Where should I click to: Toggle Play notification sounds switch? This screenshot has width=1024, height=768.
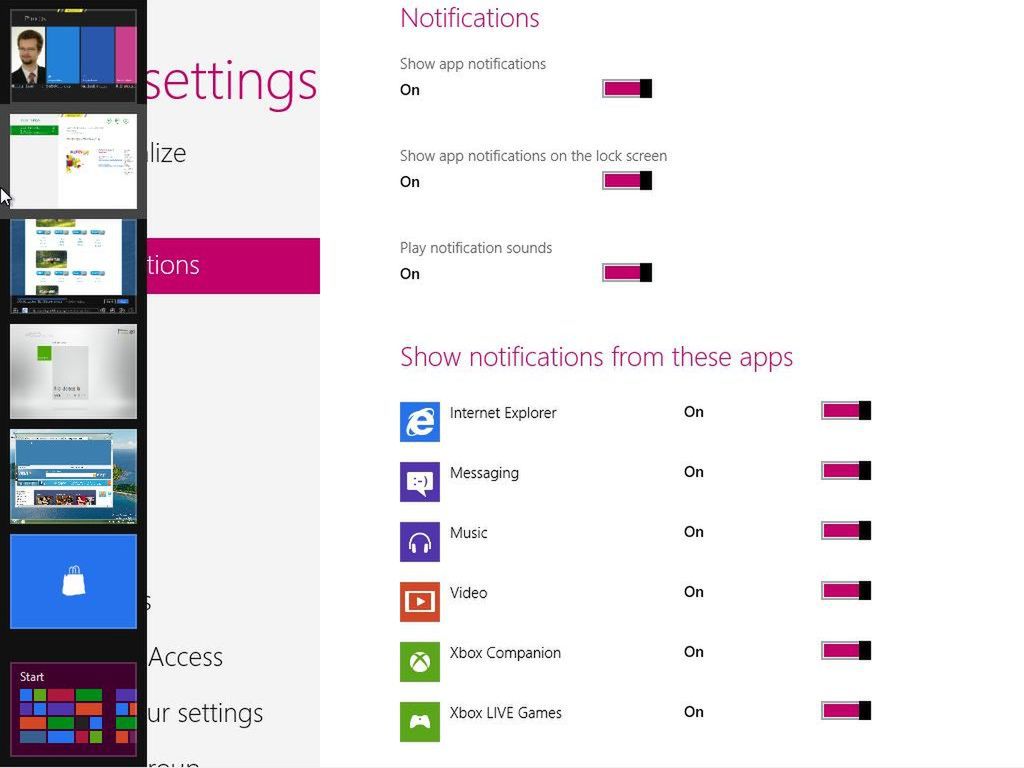pos(627,273)
